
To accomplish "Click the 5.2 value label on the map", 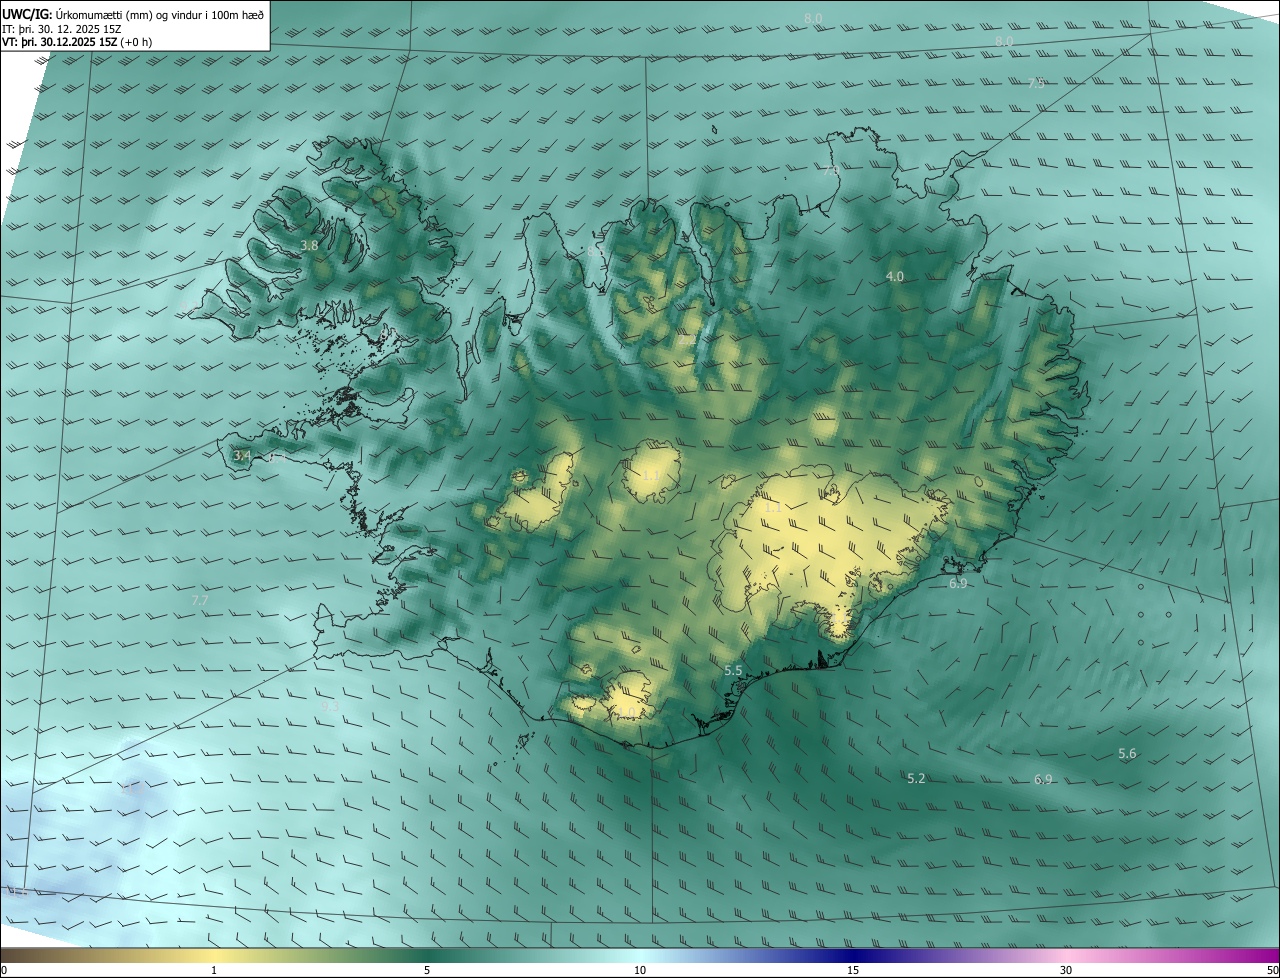I will (916, 778).
